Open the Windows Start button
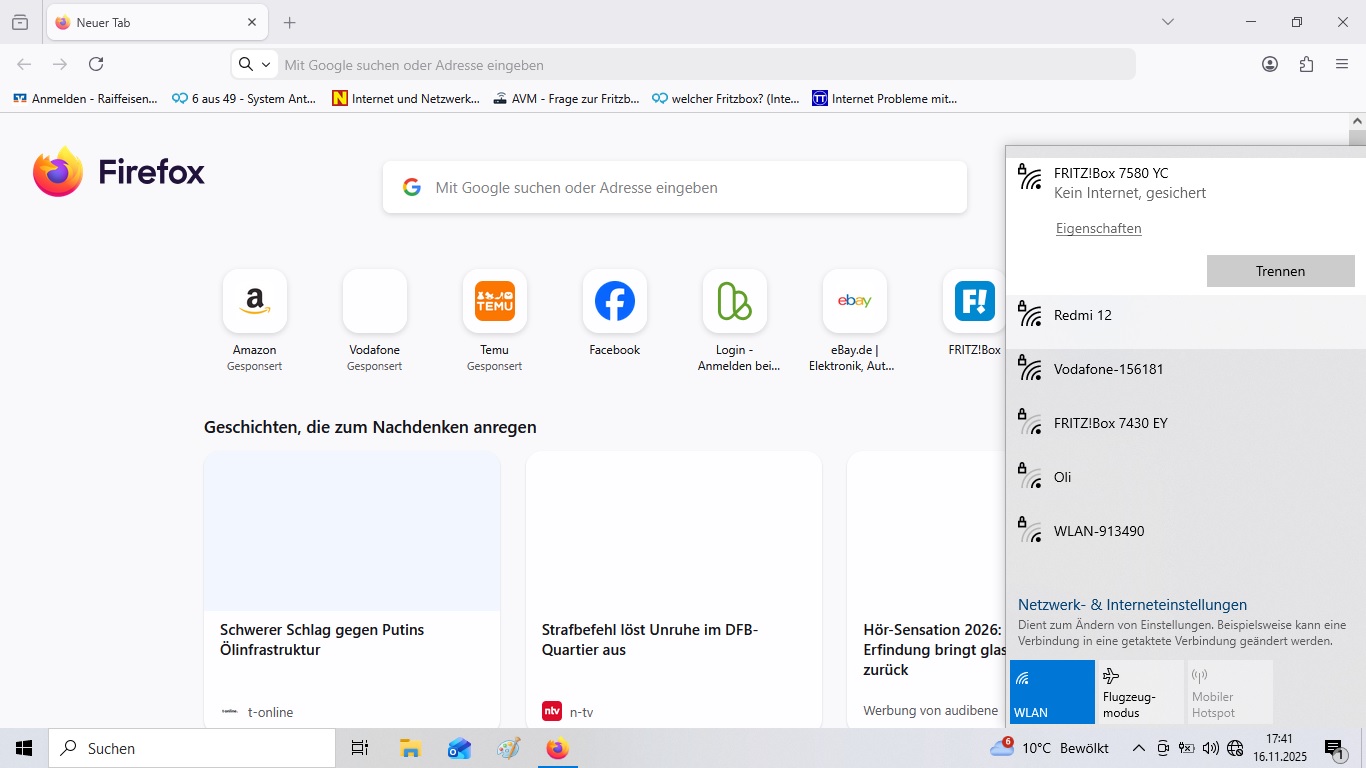The image size is (1366, 768). tap(24, 748)
